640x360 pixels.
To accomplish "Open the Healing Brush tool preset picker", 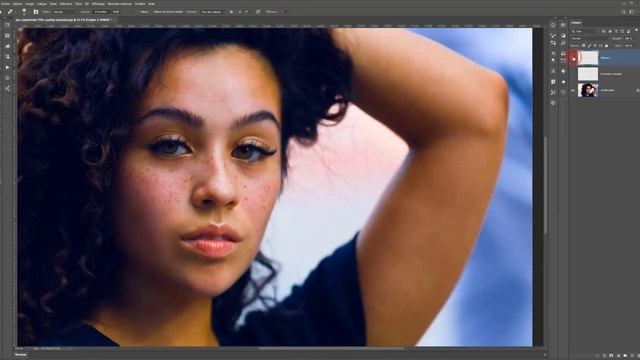I will pyautogui.click(x=10, y=12).
